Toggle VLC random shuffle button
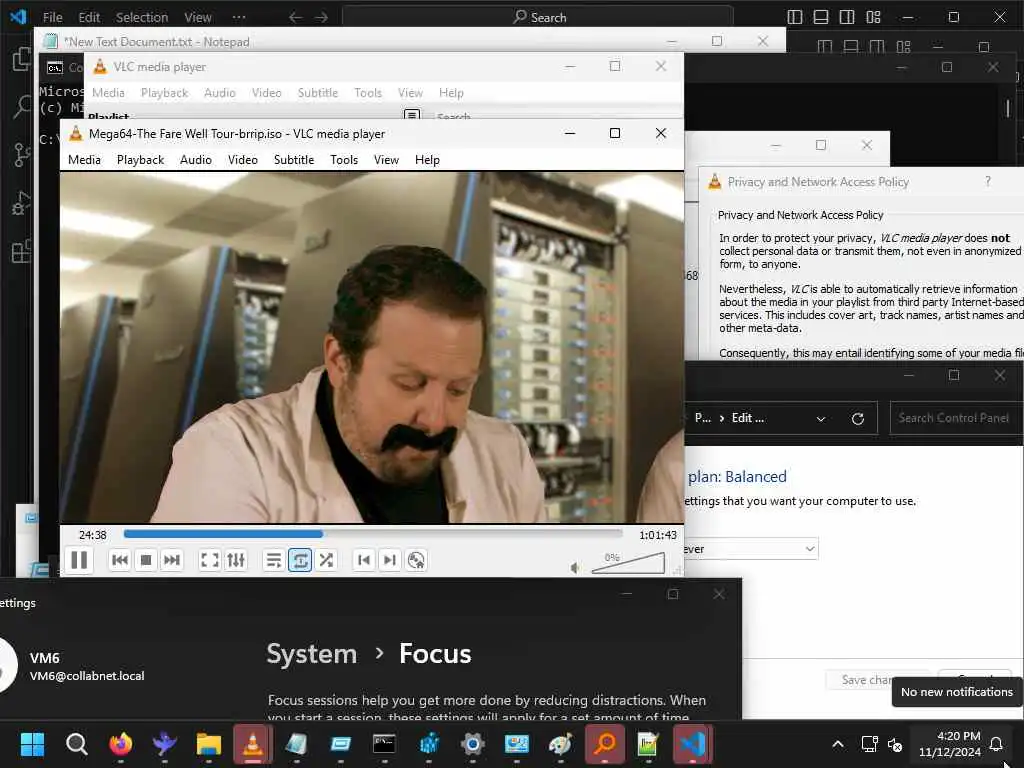The width and height of the screenshot is (1024, 768). point(326,560)
